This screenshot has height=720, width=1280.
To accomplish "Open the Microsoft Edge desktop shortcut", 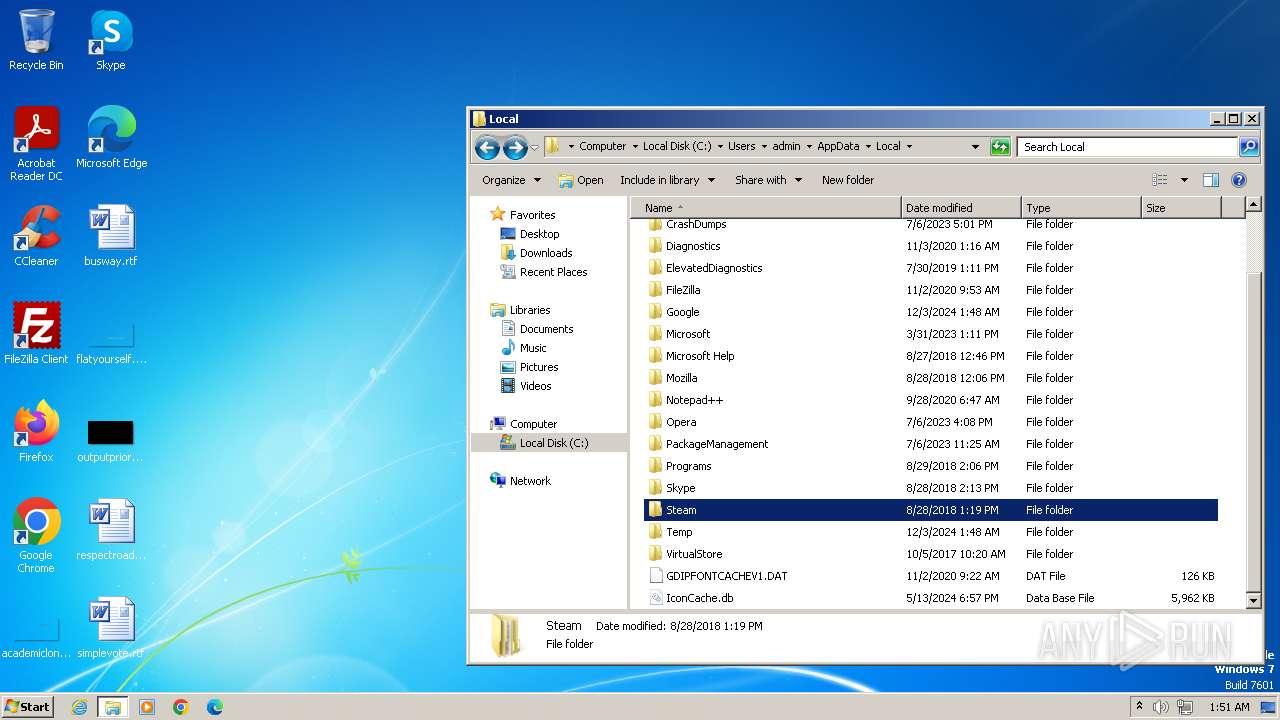I will click(111, 138).
